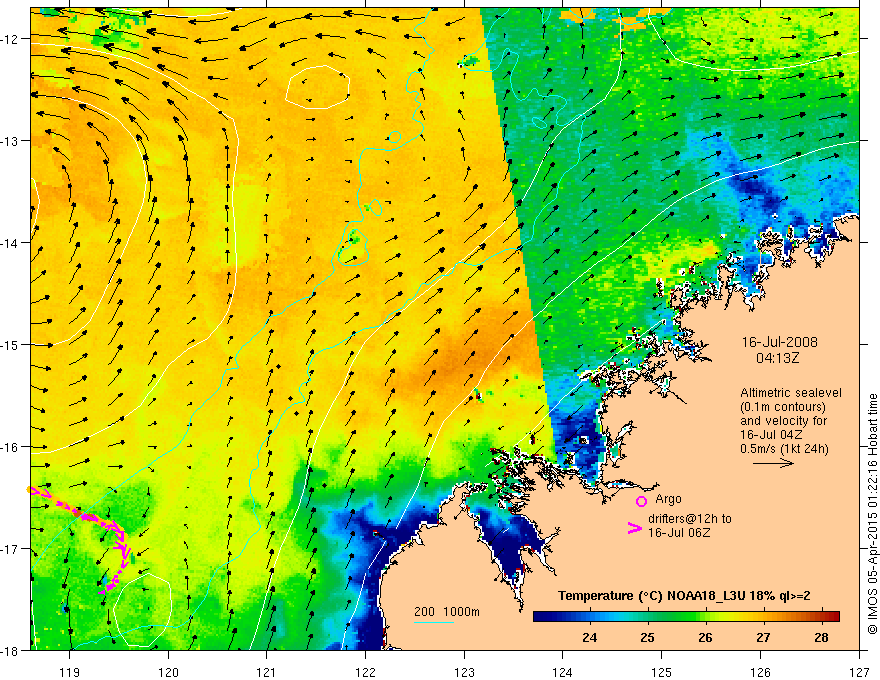Screen dimensions: 880x680
Task: Click the magenta drifter arrowhead legend symbol
Action: click(634, 528)
